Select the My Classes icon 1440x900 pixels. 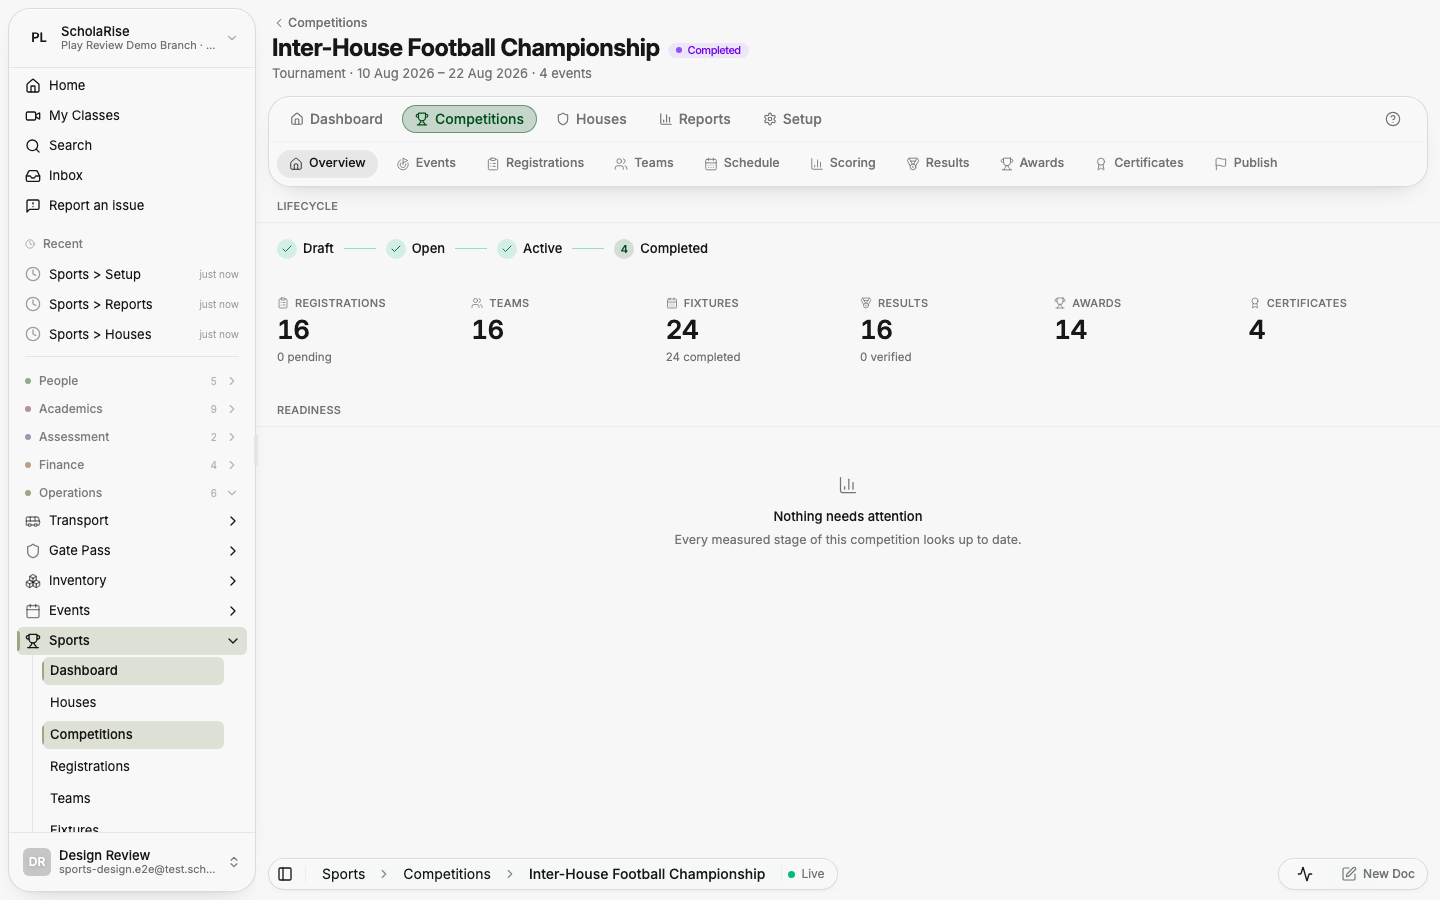pos(33,116)
